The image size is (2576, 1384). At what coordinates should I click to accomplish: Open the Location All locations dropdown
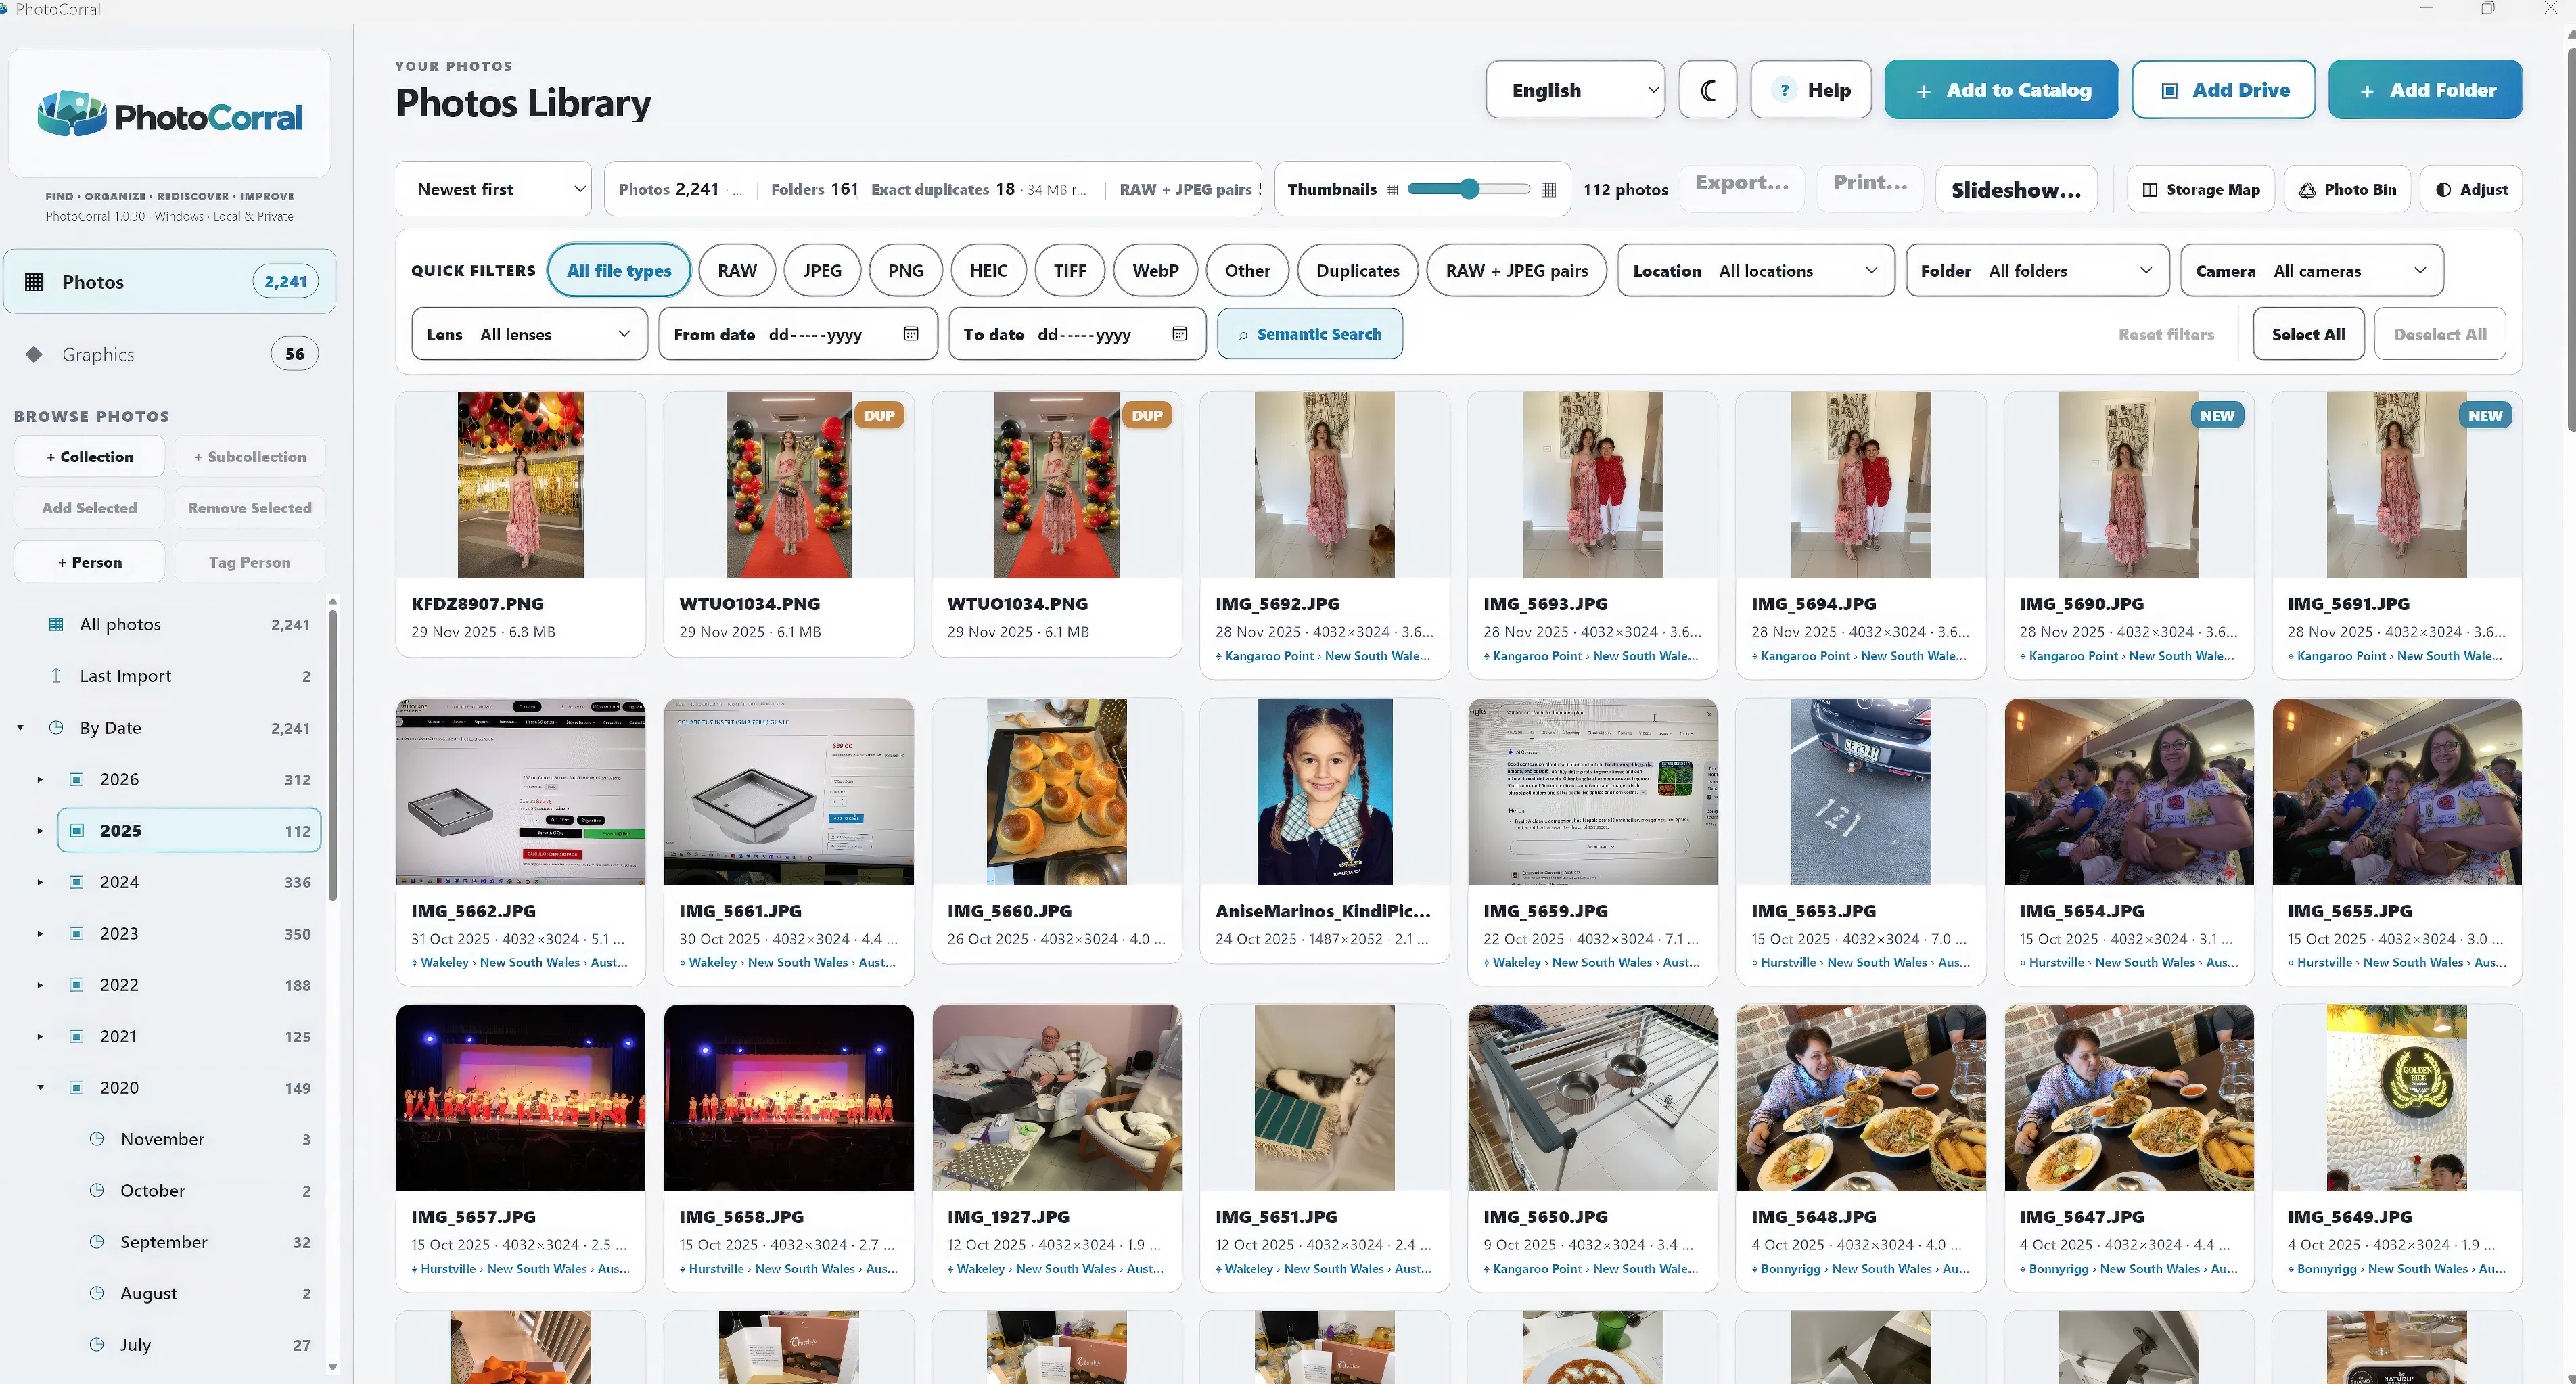1756,271
